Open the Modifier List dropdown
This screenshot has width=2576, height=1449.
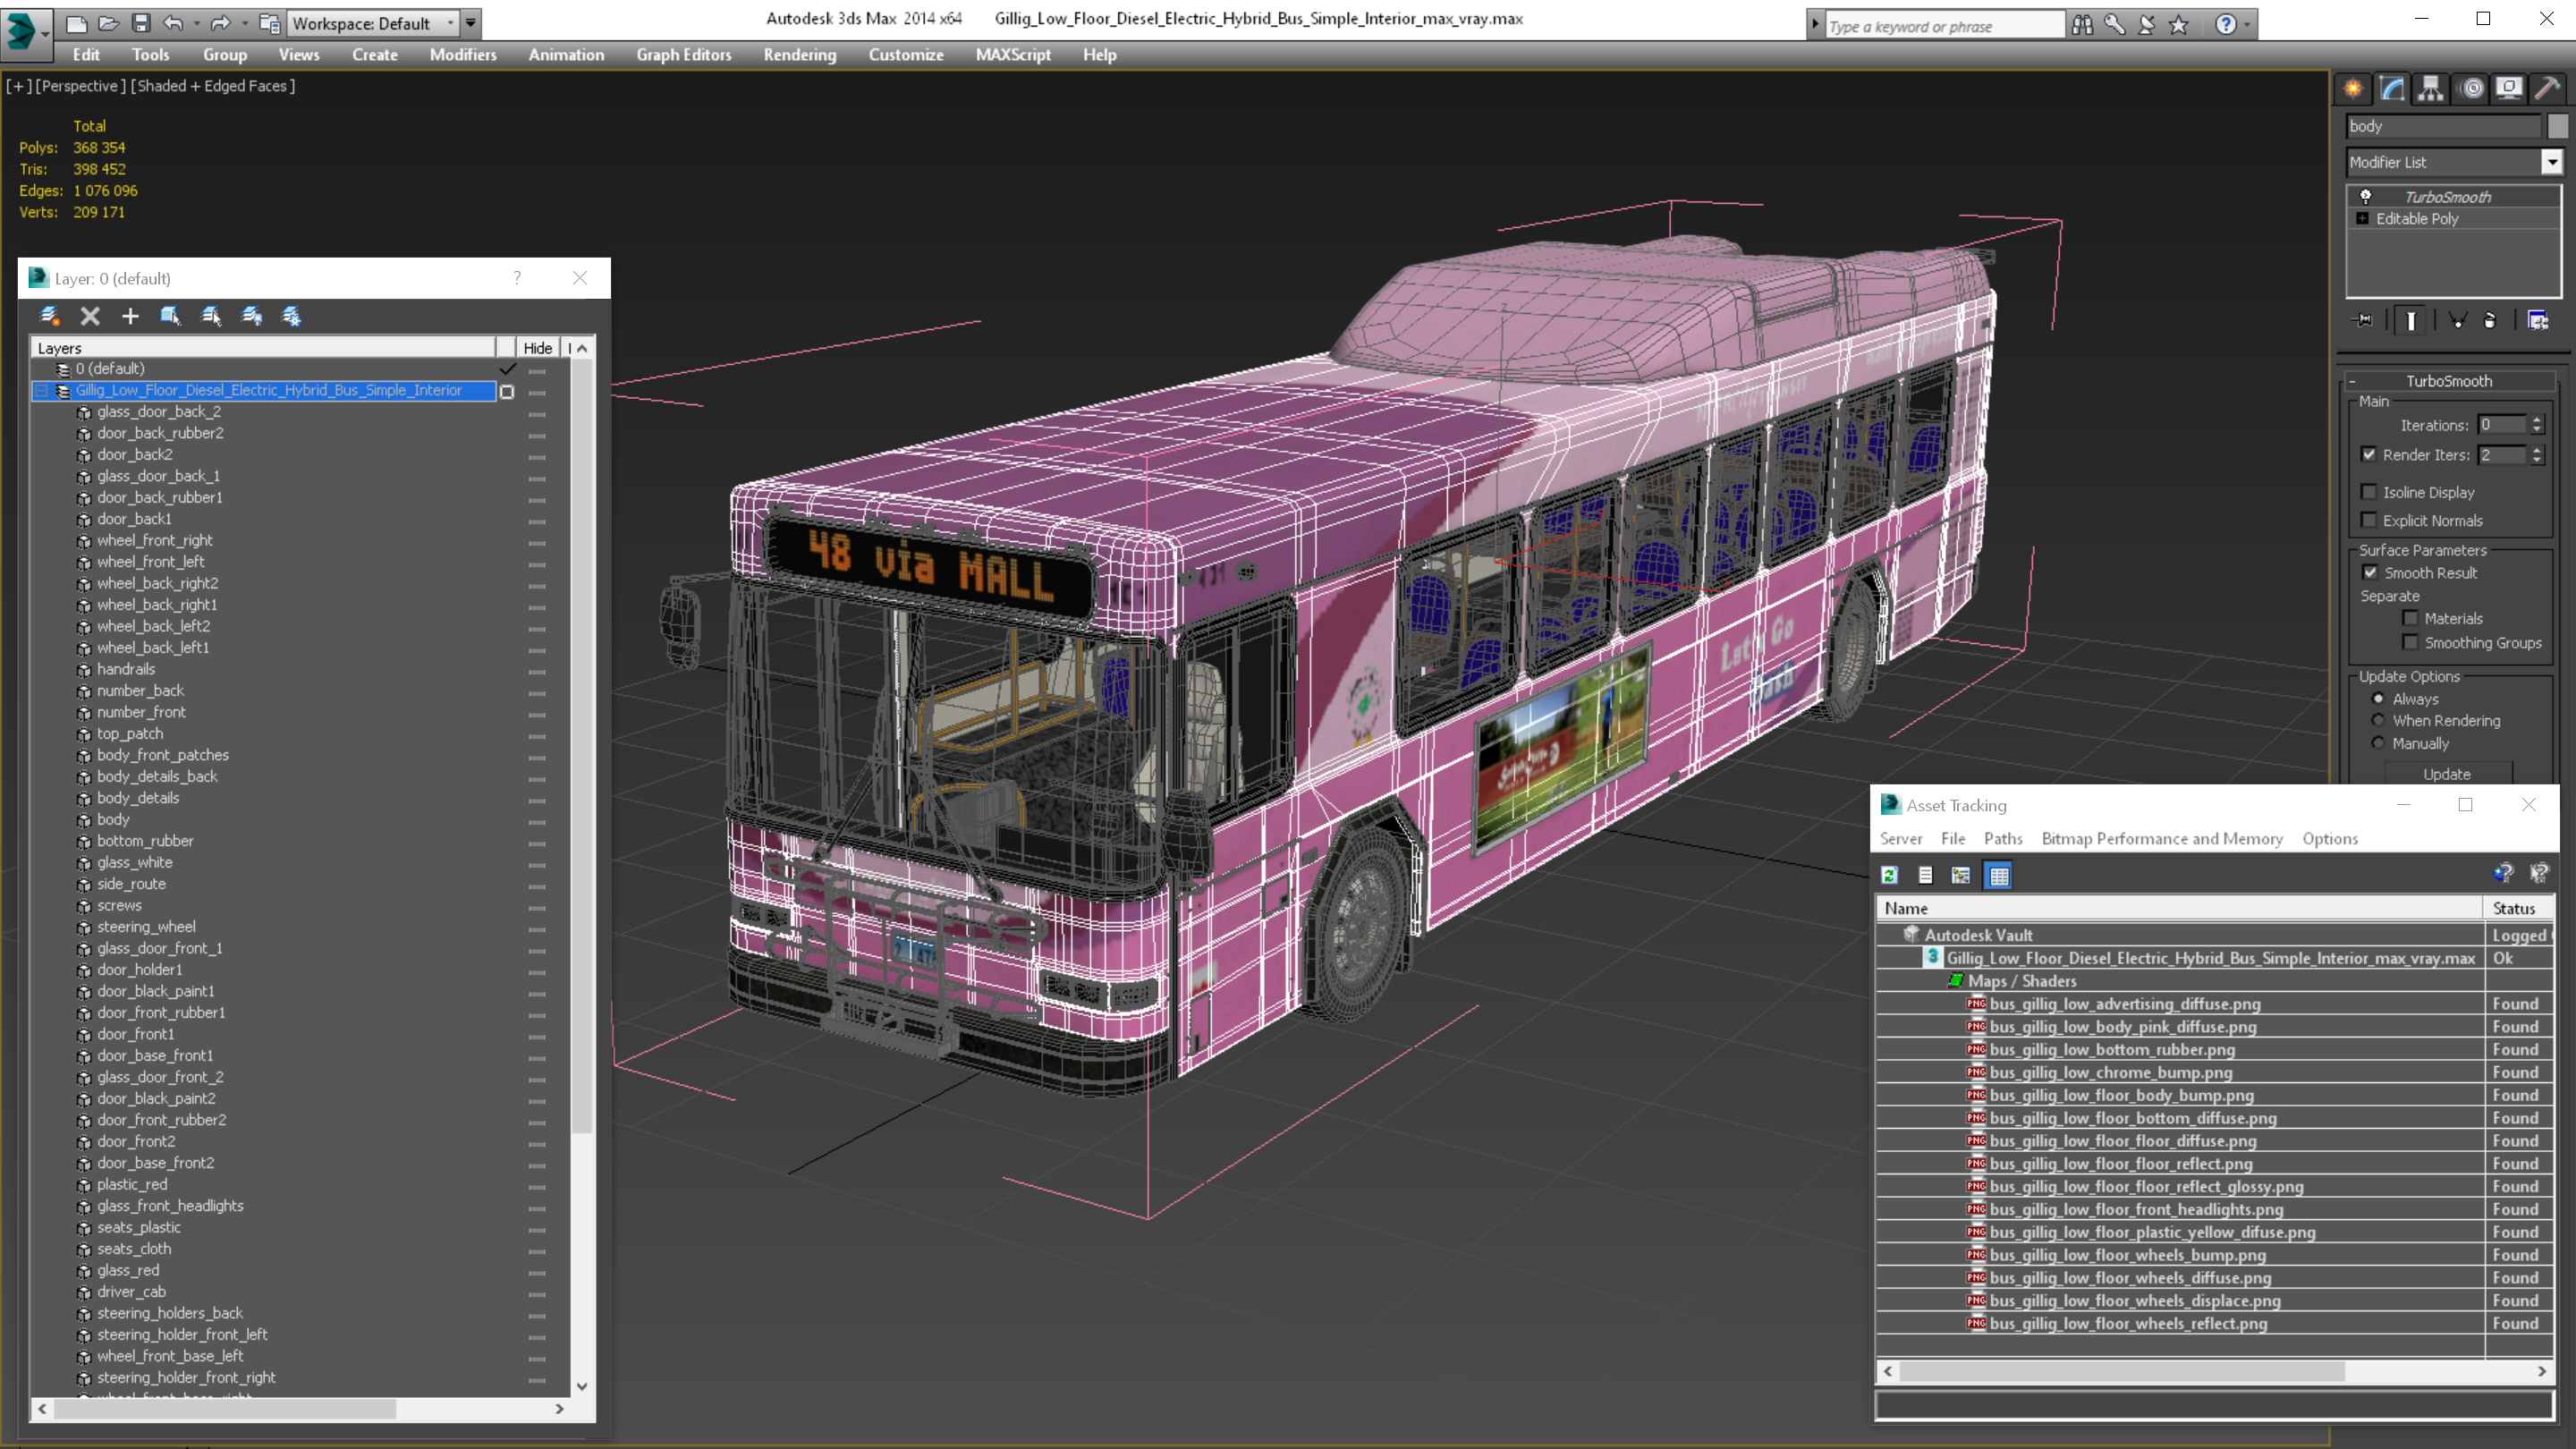click(x=2552, y=162)
